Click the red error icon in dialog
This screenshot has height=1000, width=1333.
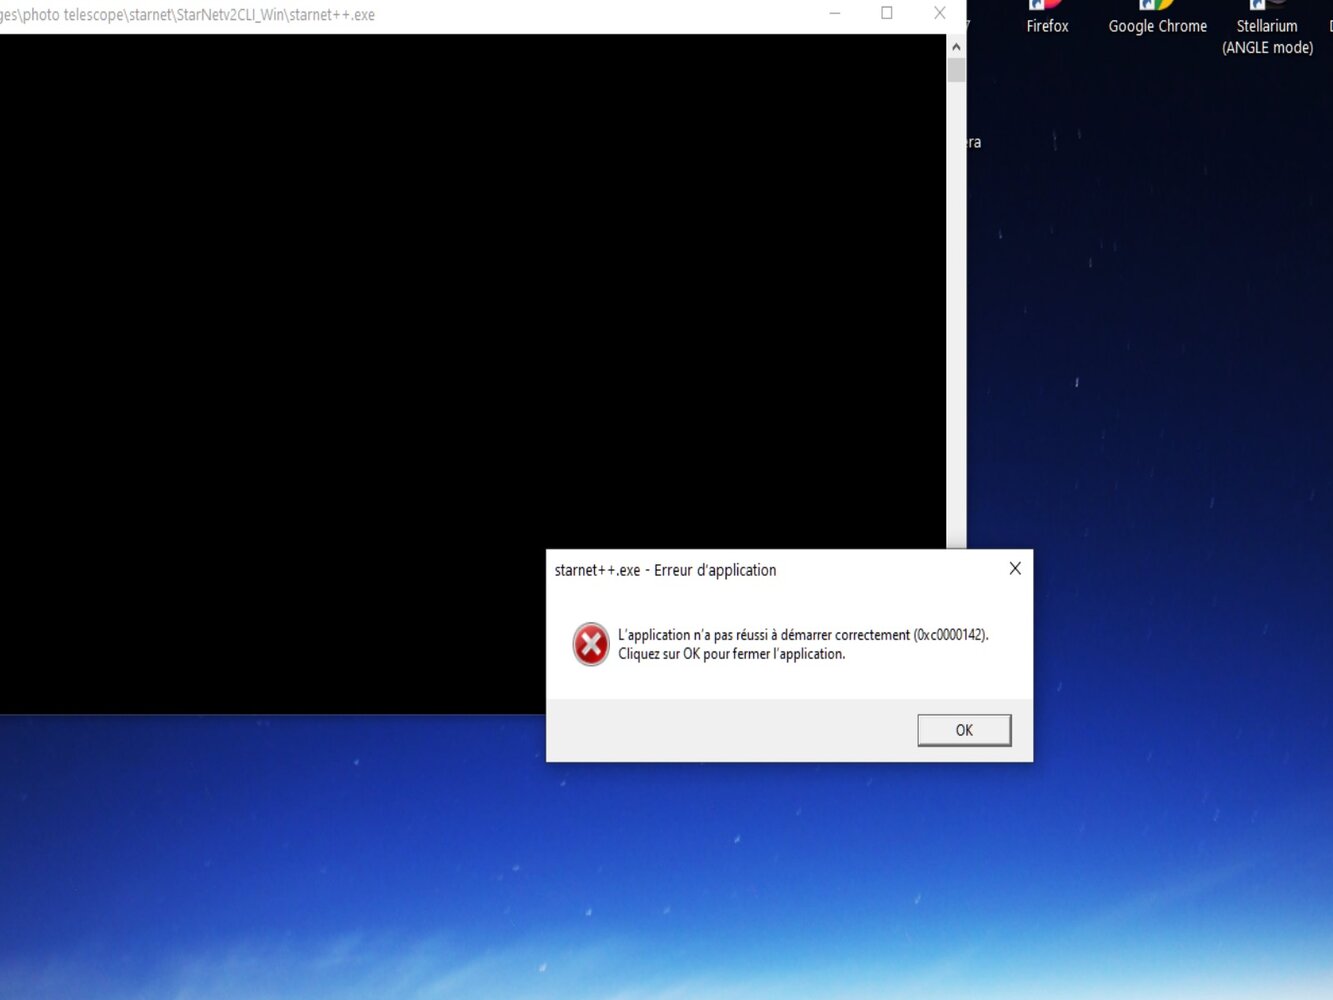[x=591, y=644]
